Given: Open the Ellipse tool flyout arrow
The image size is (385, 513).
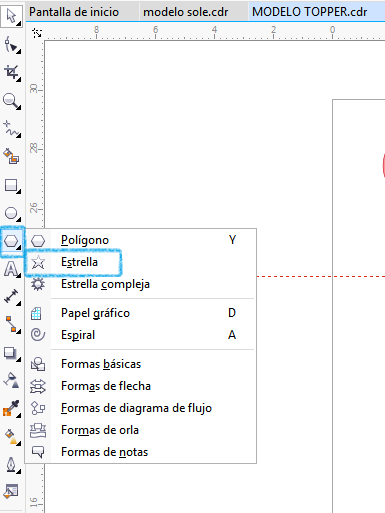Looking at the screenshot, I should tap(19, 220).
